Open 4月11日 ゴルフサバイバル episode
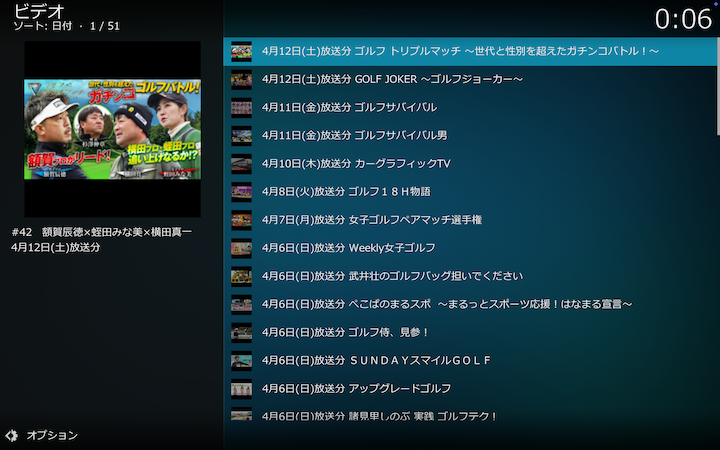720x450 pixels. pyautogui.click(x=349, y=107)
